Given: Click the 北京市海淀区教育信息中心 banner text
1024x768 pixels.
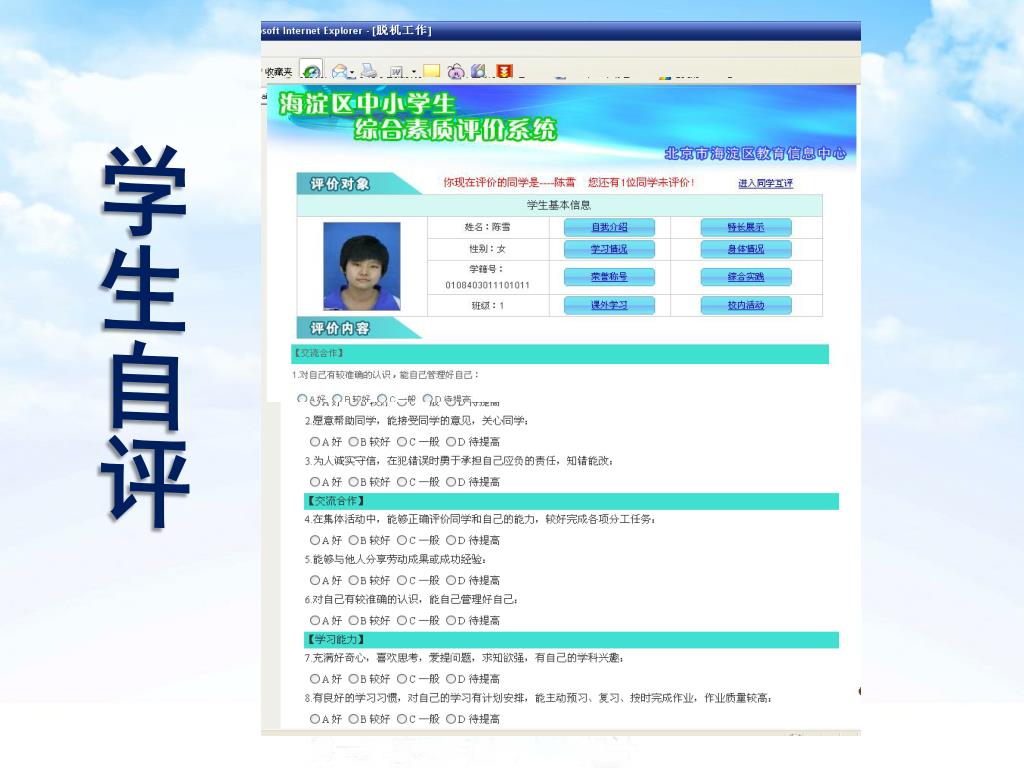Looking at the screenshot, I should (755, 153).
